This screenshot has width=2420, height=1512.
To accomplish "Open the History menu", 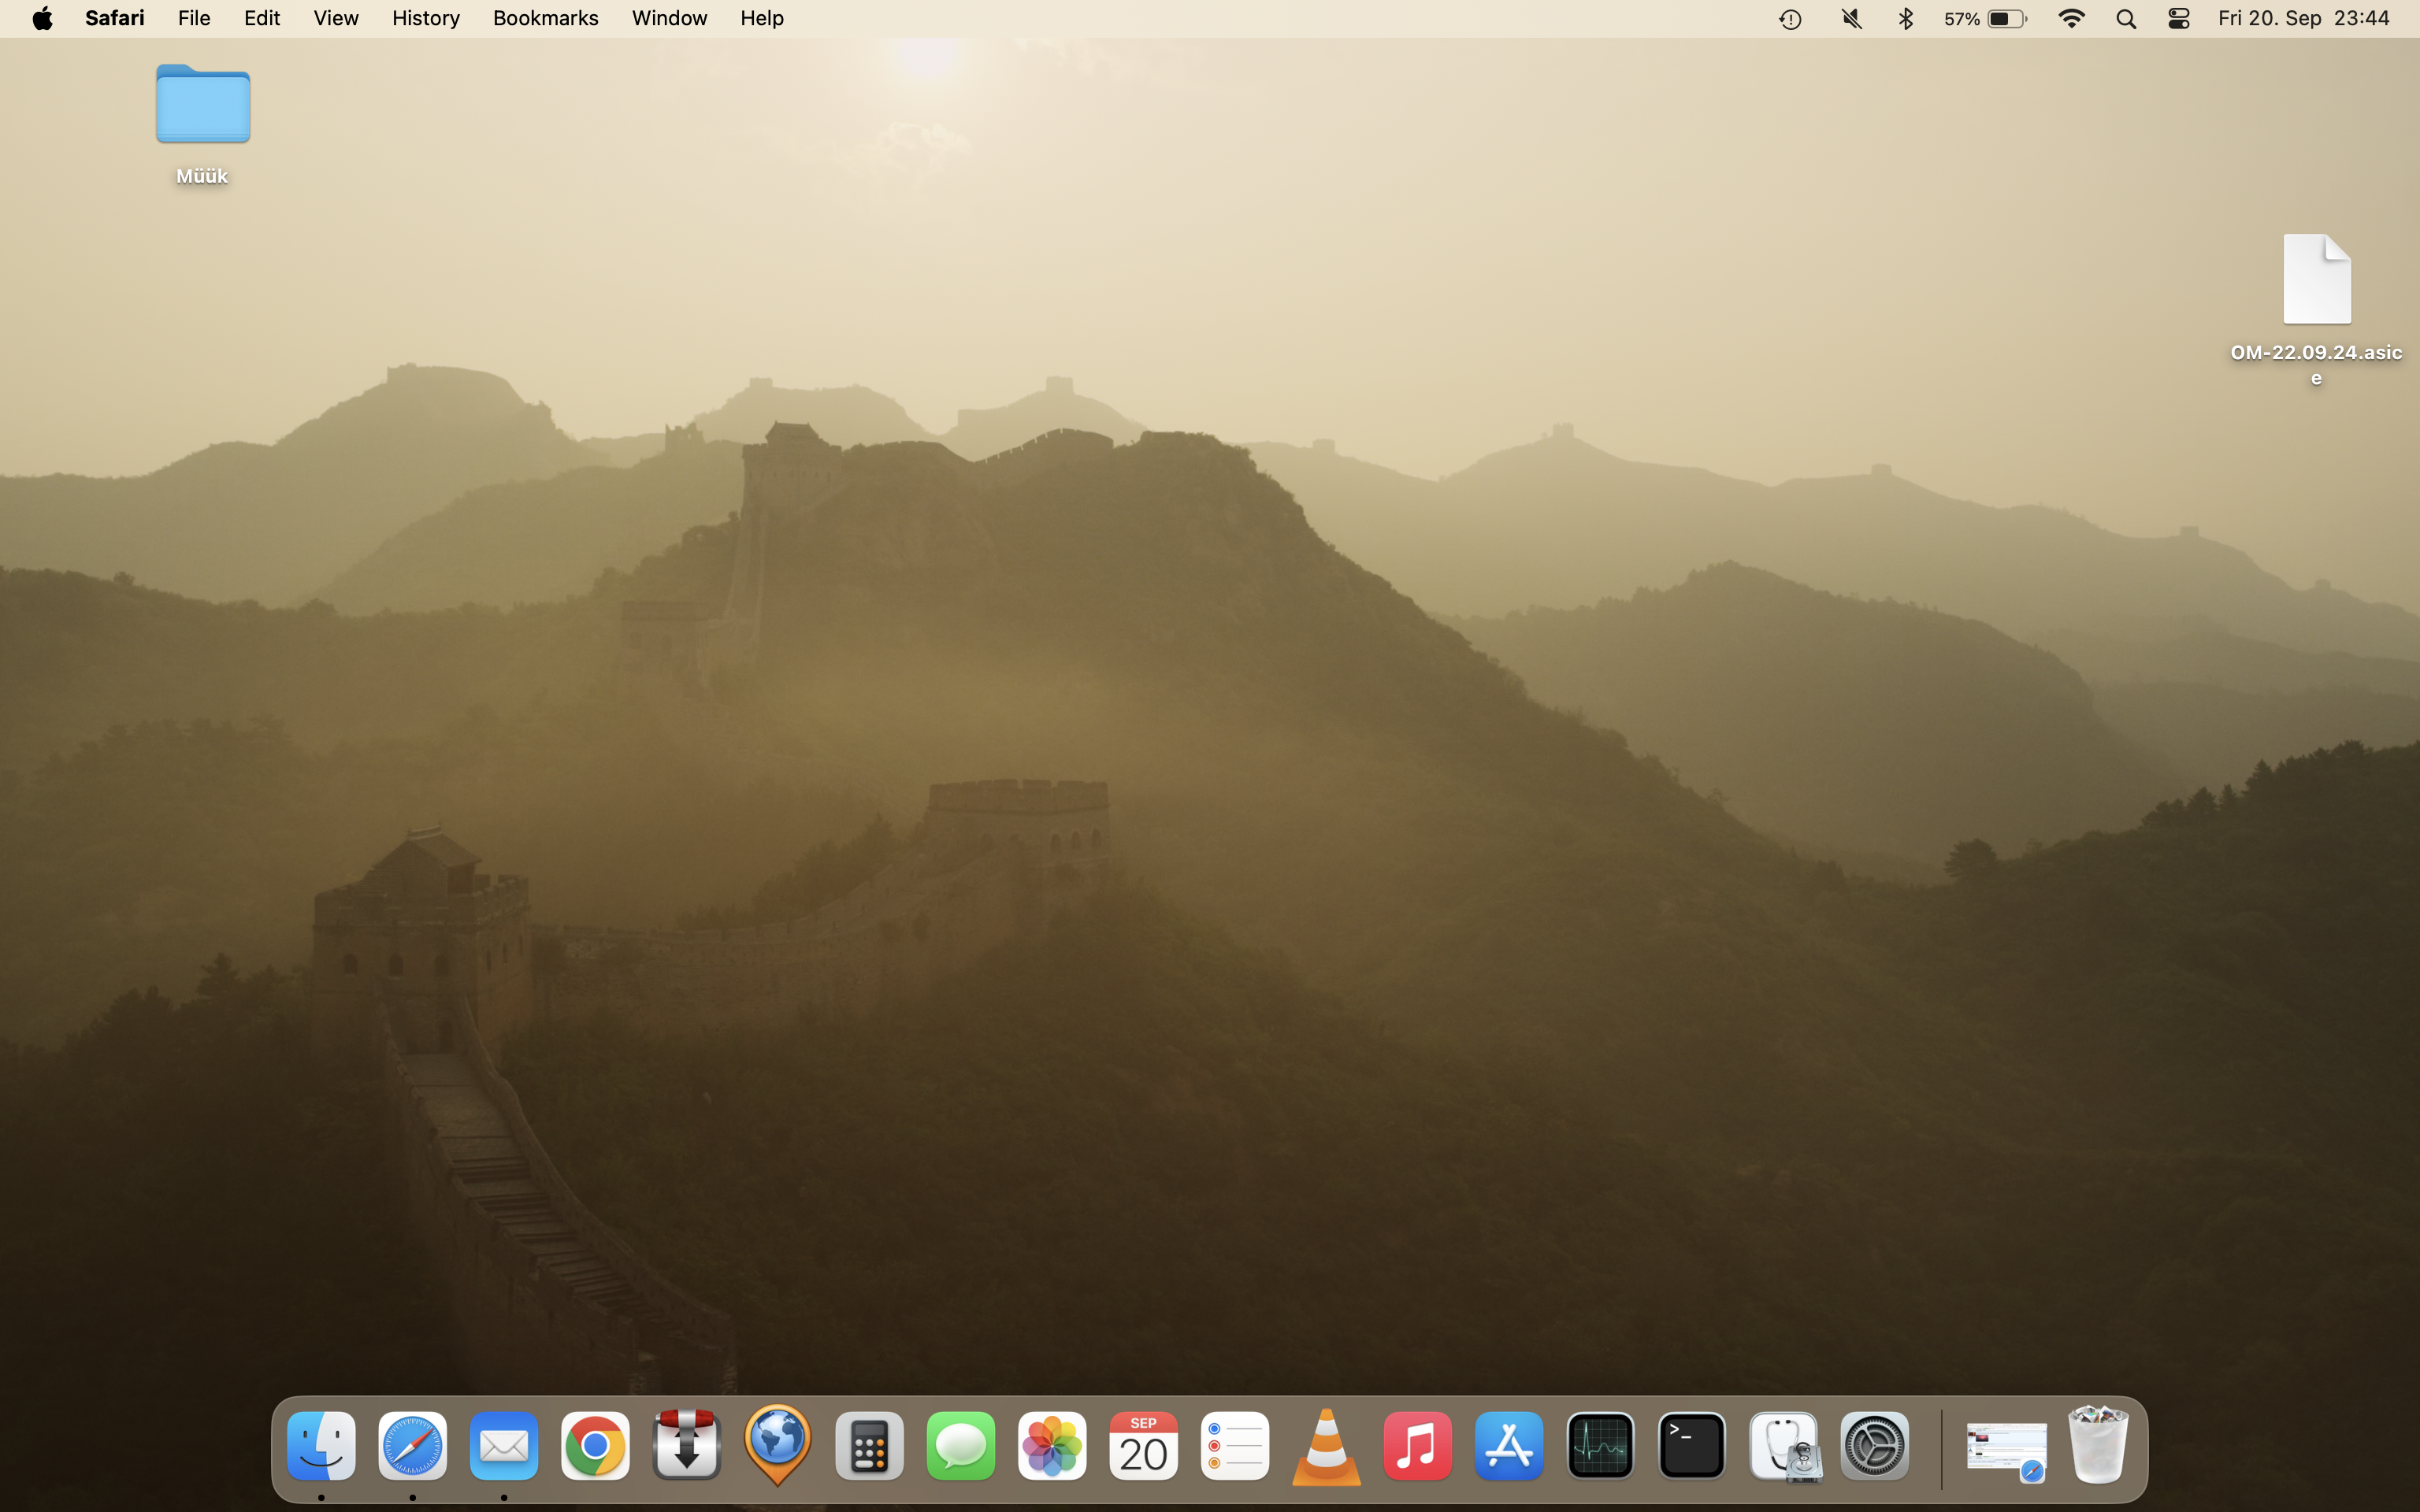I will [x=426, y=18].
